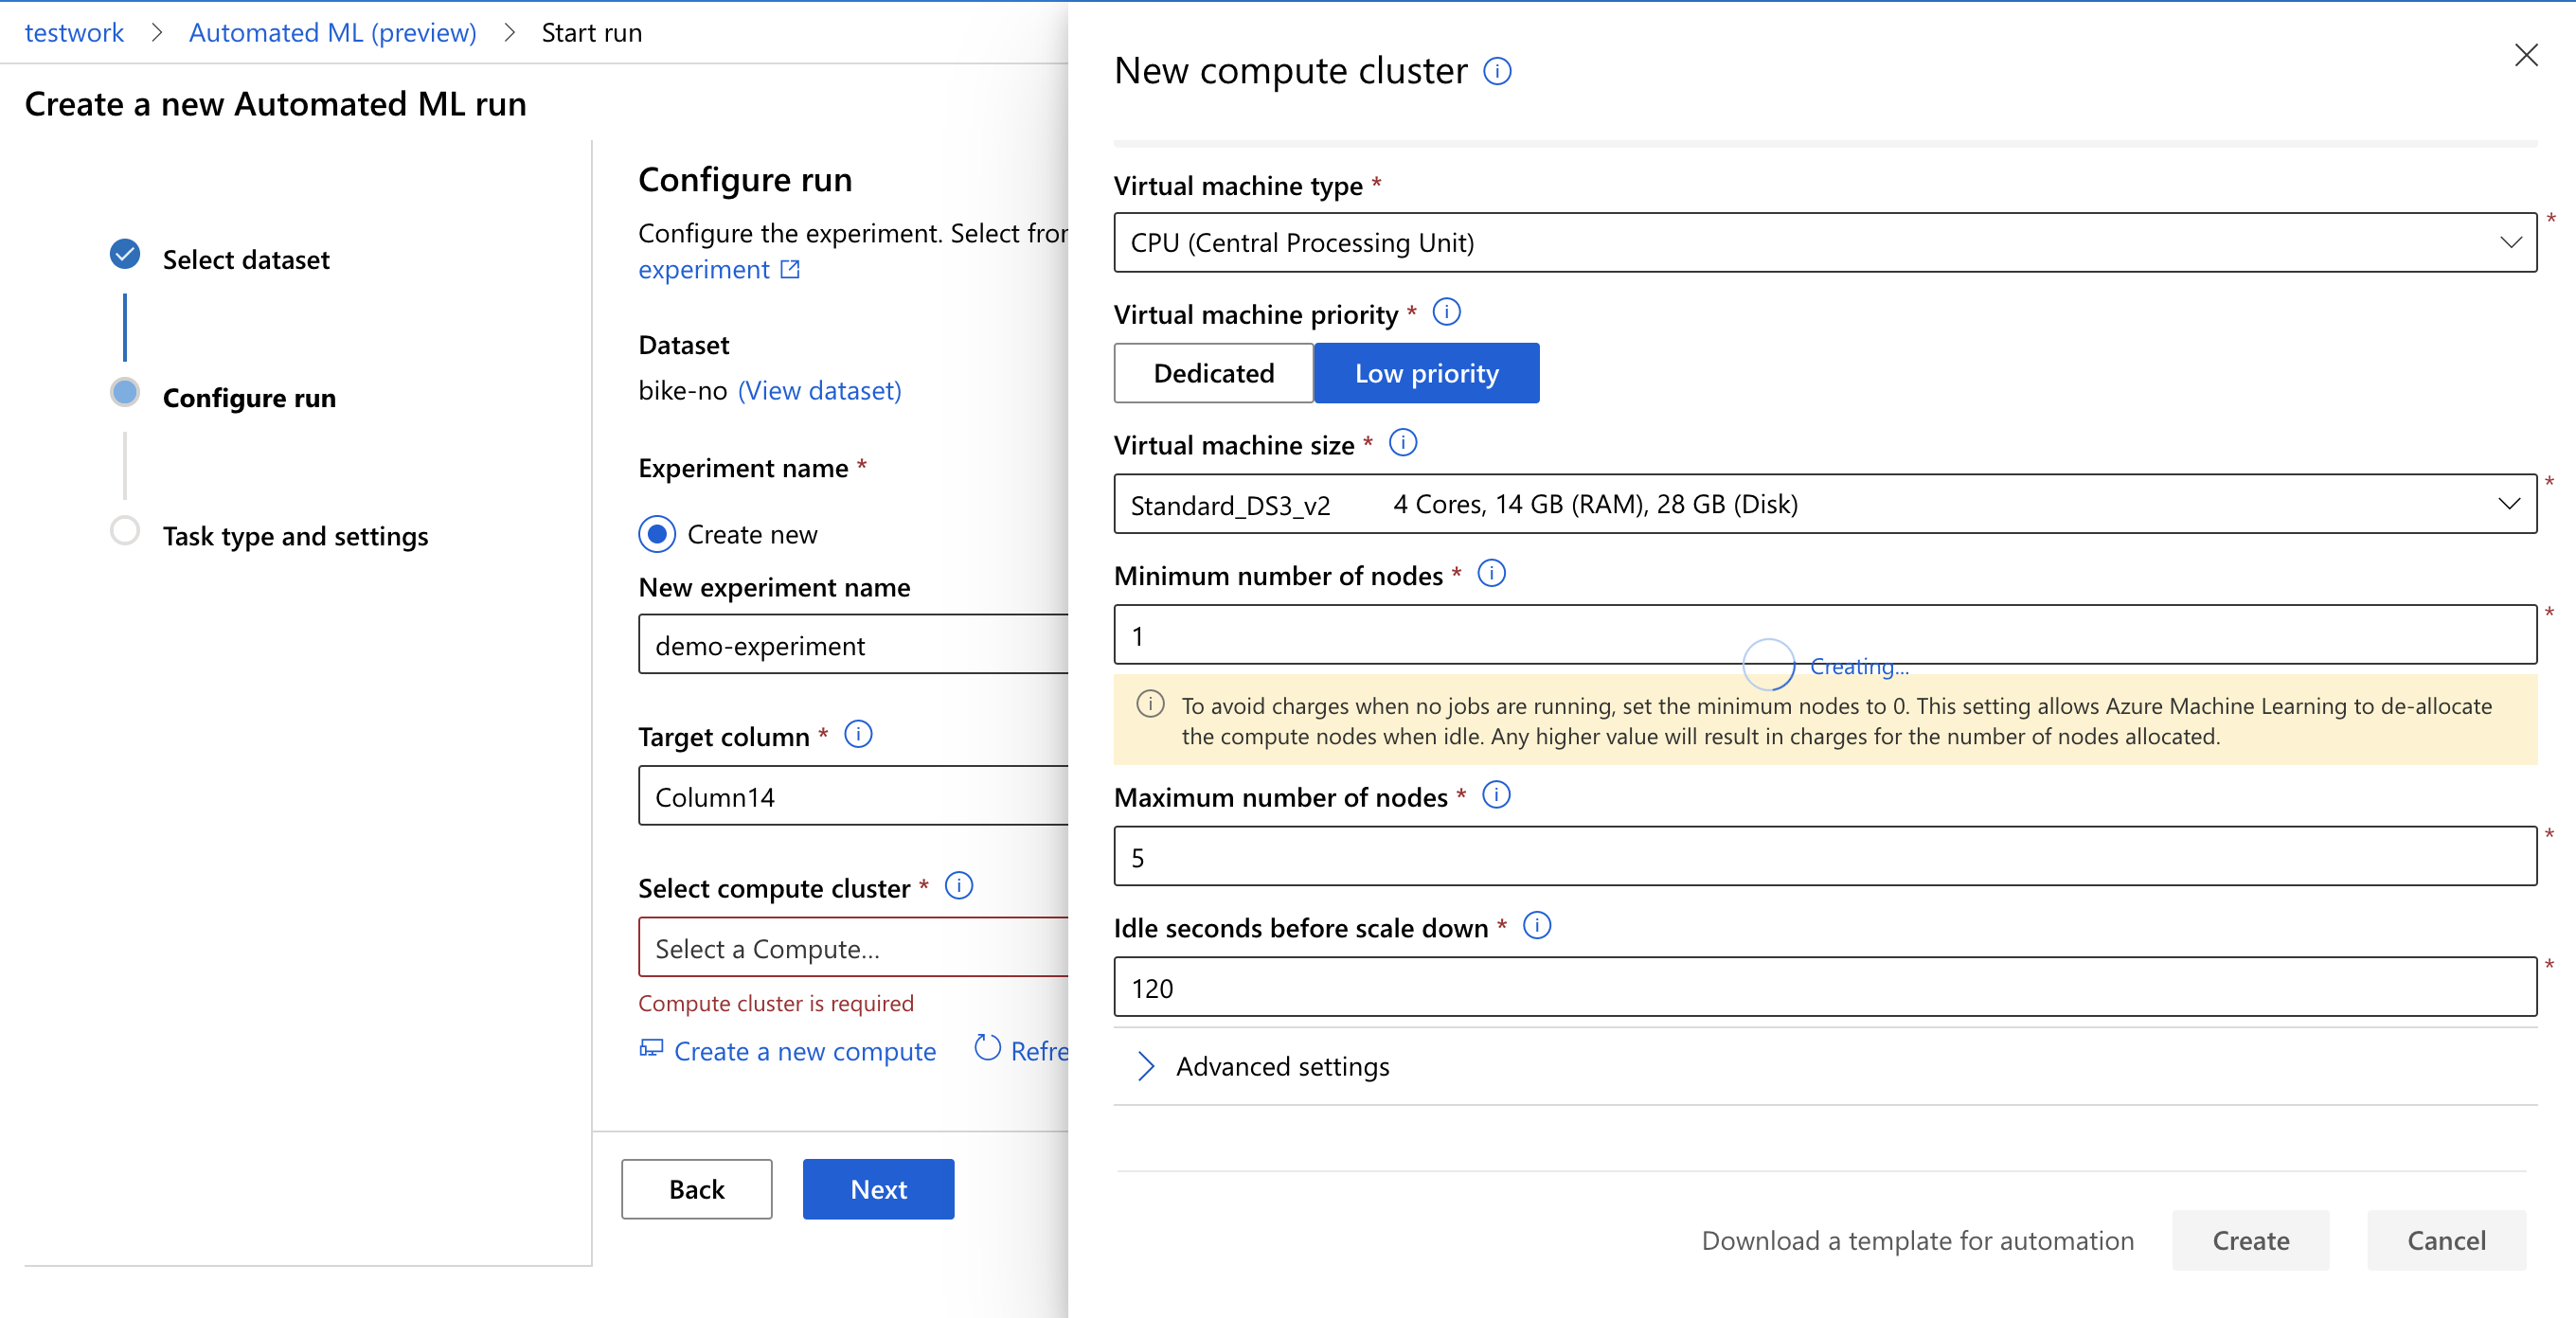Go to testwork breadcrumb
Viewport: 2576px width, 1318px height.
tap(74, 33)
